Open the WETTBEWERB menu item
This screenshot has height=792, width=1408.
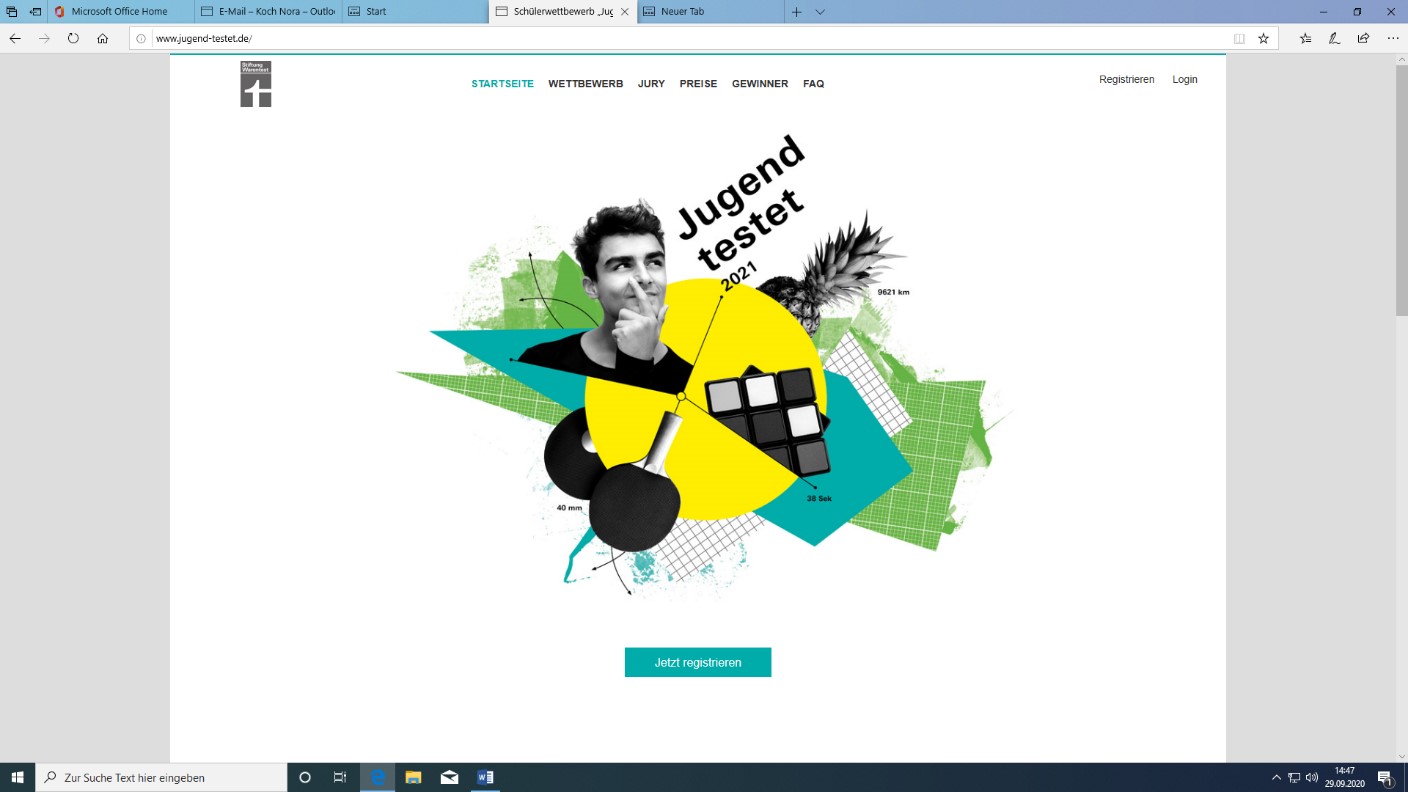(x=585, y=84)
